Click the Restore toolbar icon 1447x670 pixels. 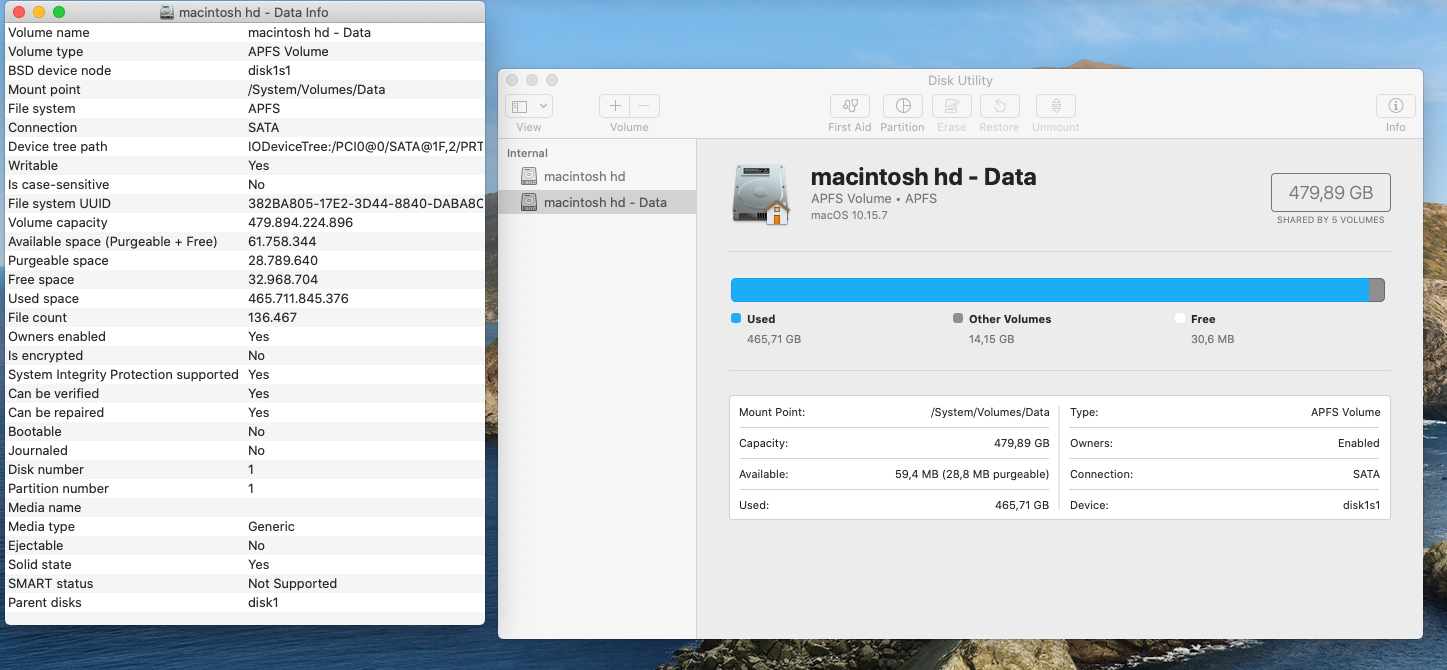tap(1000, 106)
